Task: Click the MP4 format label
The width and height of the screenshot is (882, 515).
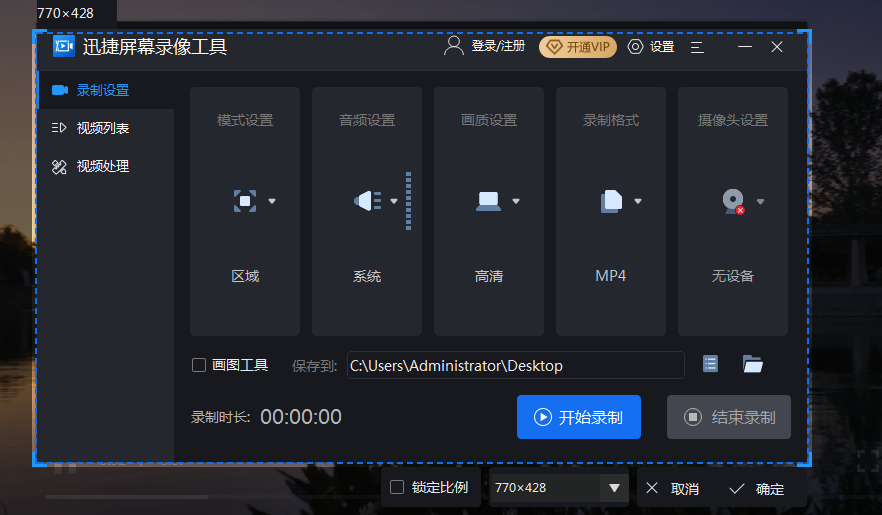Action: click(610, 276)
